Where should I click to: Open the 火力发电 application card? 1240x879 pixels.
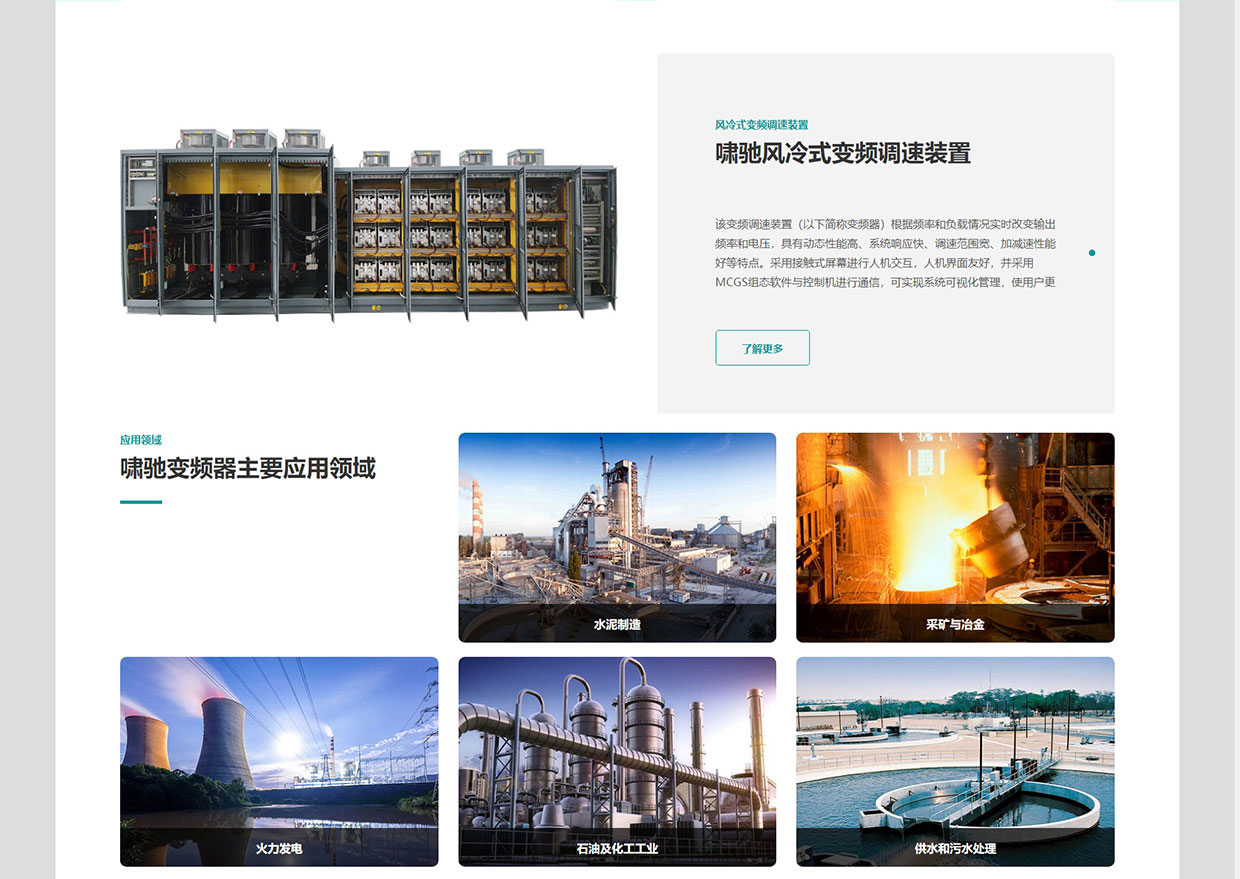point(278,745)
